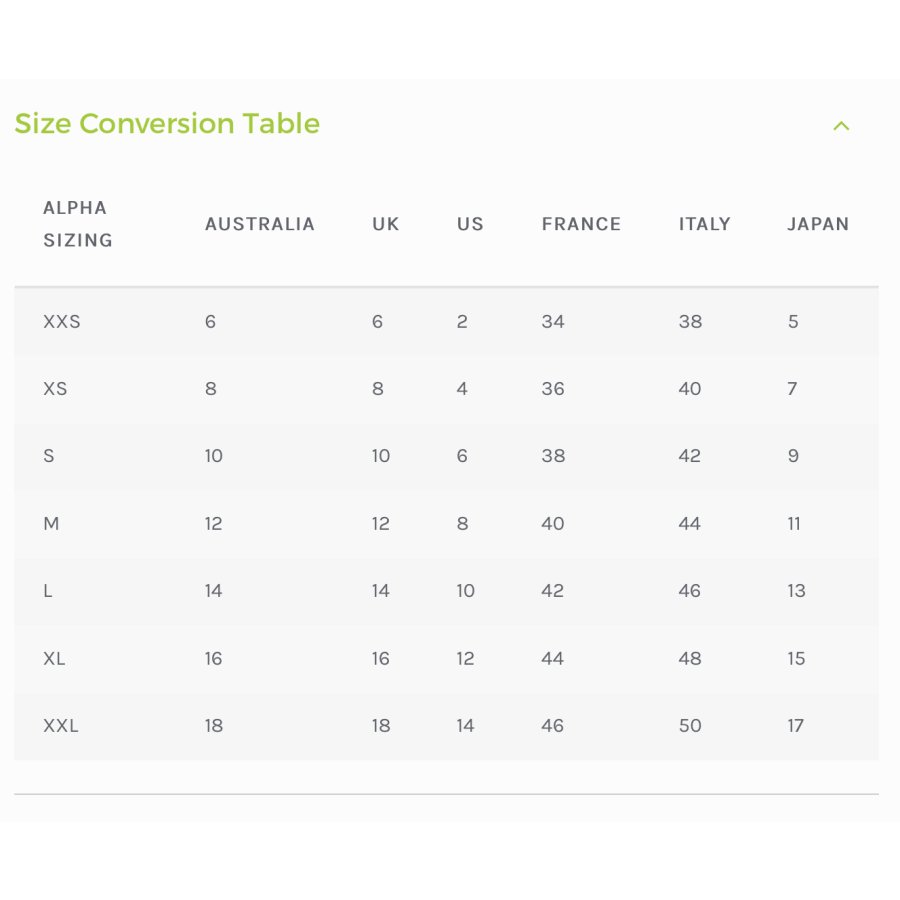Select the France column header

coord(581,224)
